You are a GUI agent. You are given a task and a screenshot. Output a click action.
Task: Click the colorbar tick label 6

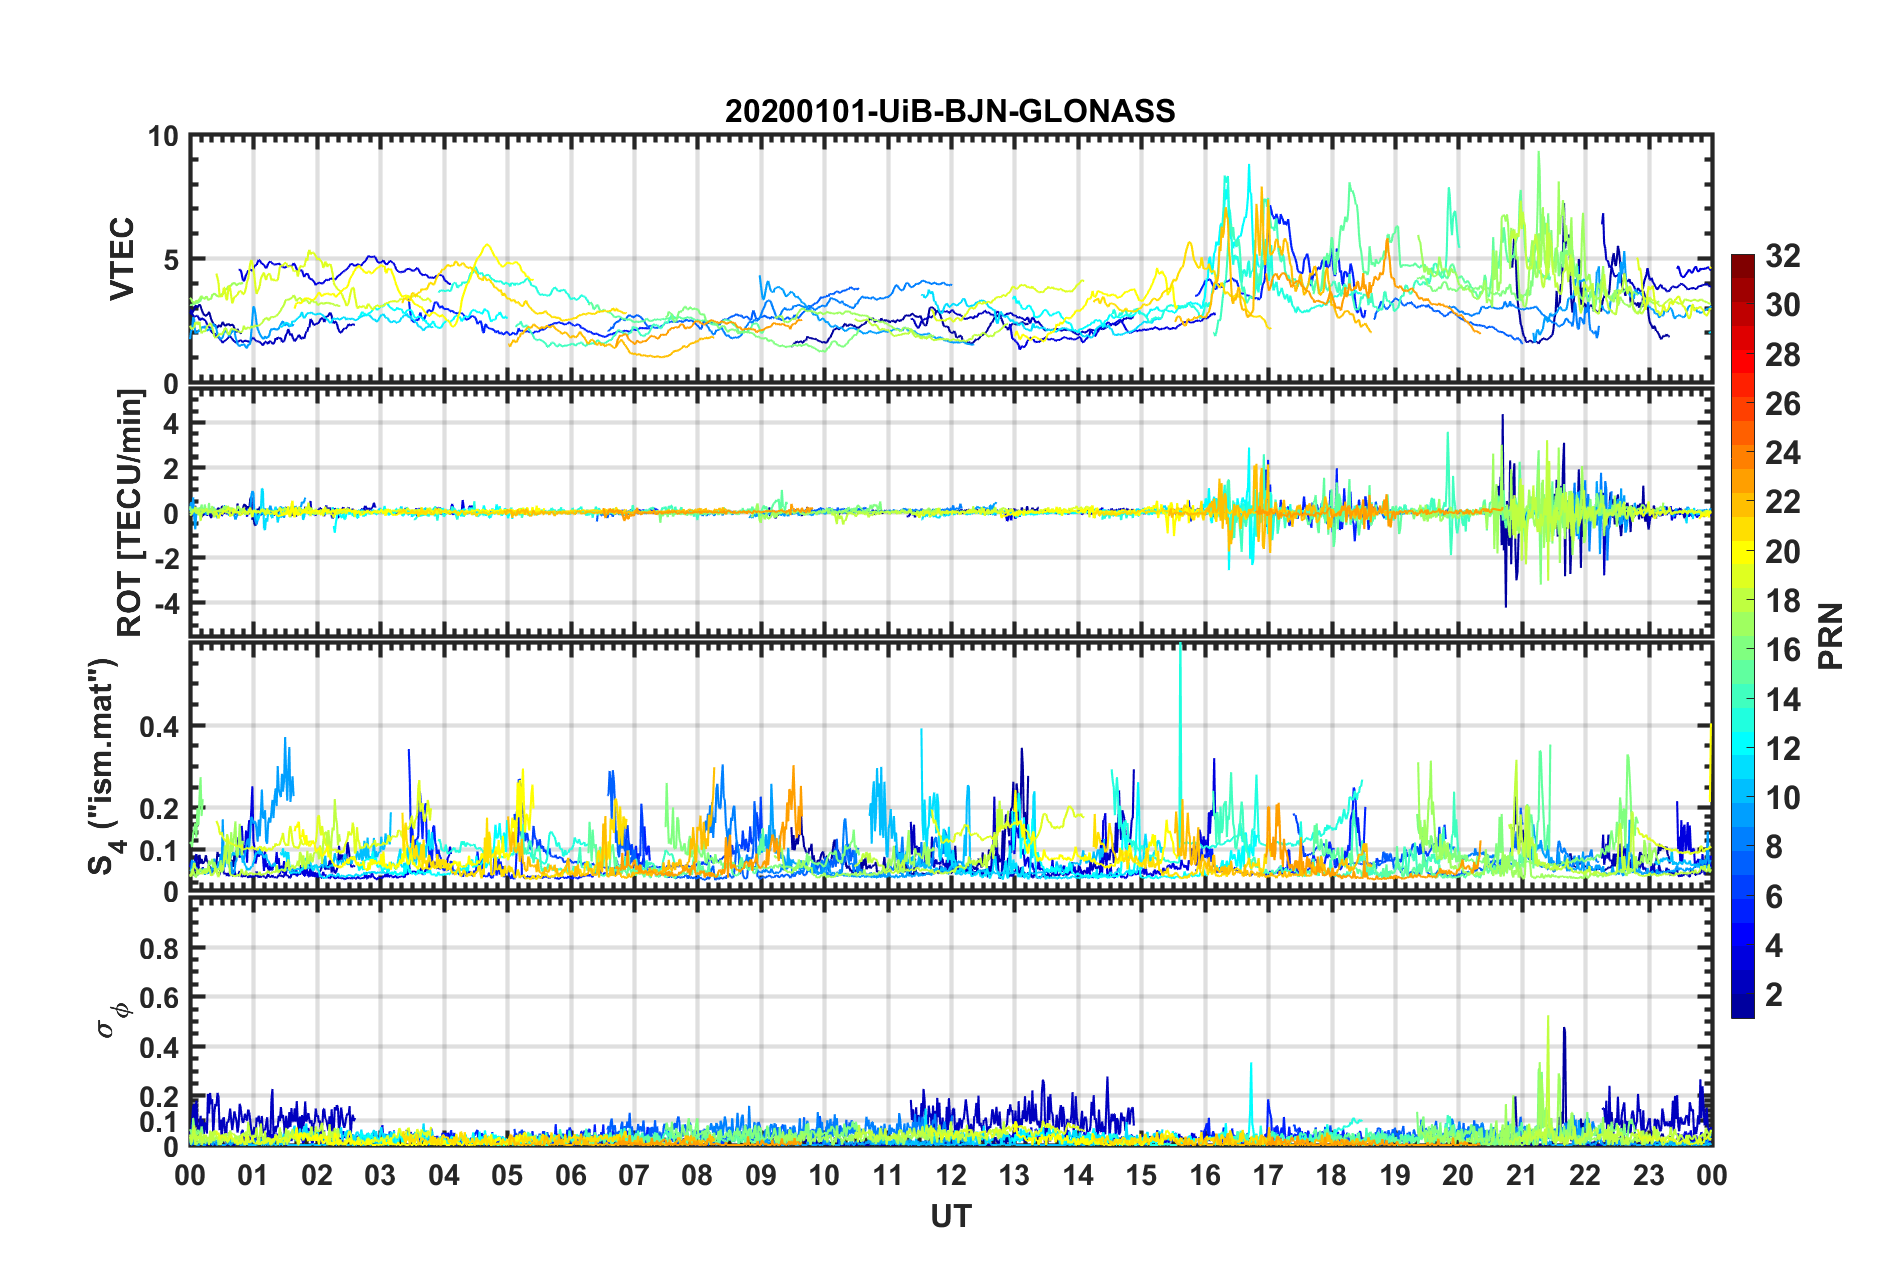1774,897
